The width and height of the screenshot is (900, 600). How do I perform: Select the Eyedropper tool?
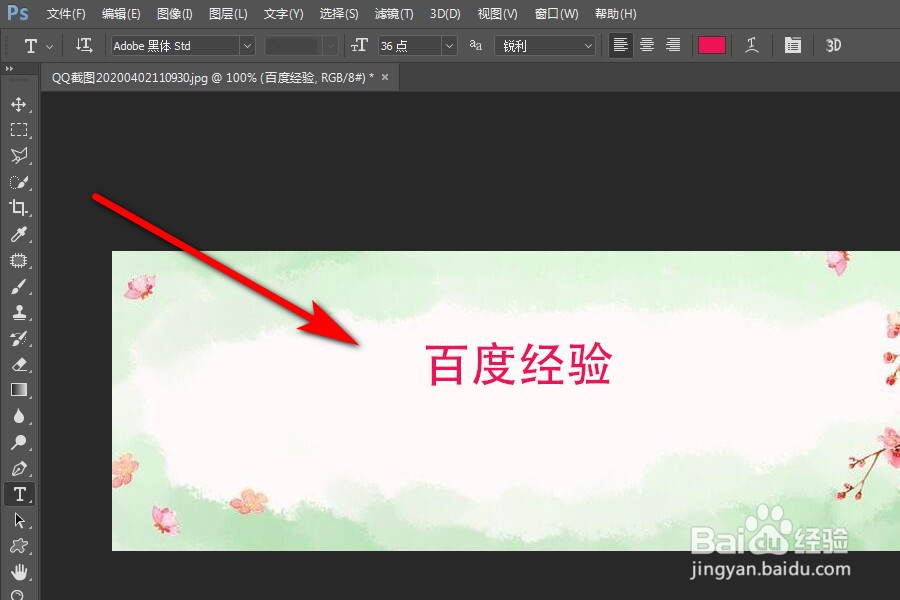(19, 234)
